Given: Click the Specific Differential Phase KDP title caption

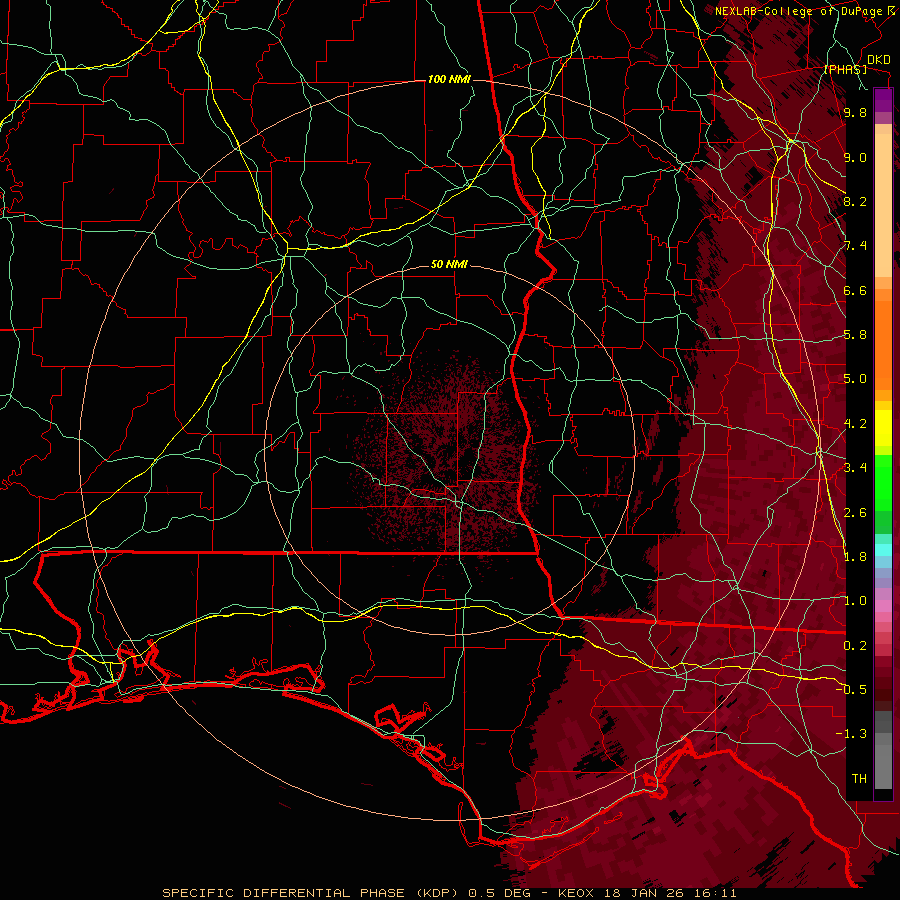Looking at the screenshot, I should [x=449, y=893].
